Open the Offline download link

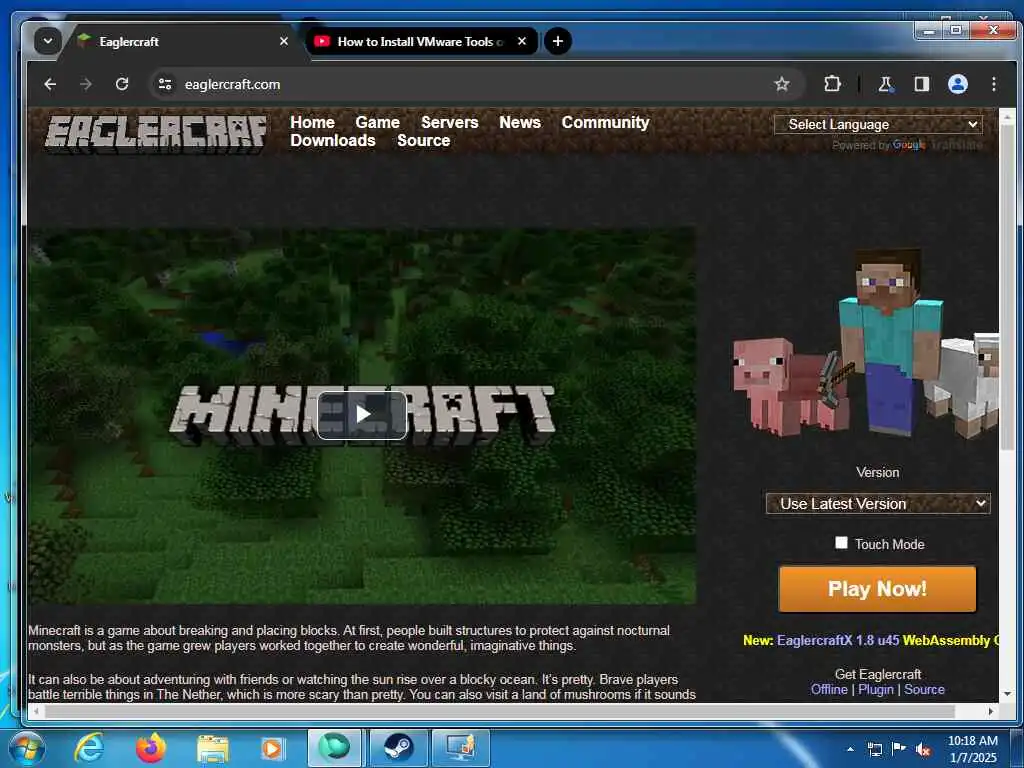point(829,689)
